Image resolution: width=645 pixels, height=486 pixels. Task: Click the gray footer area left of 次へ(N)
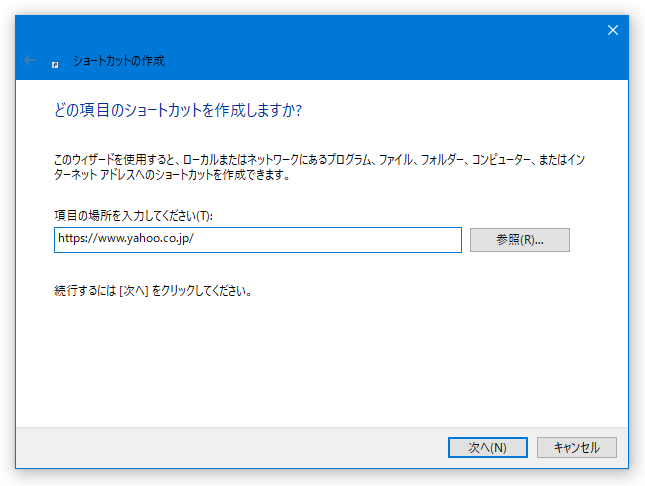tap(230, 447)
